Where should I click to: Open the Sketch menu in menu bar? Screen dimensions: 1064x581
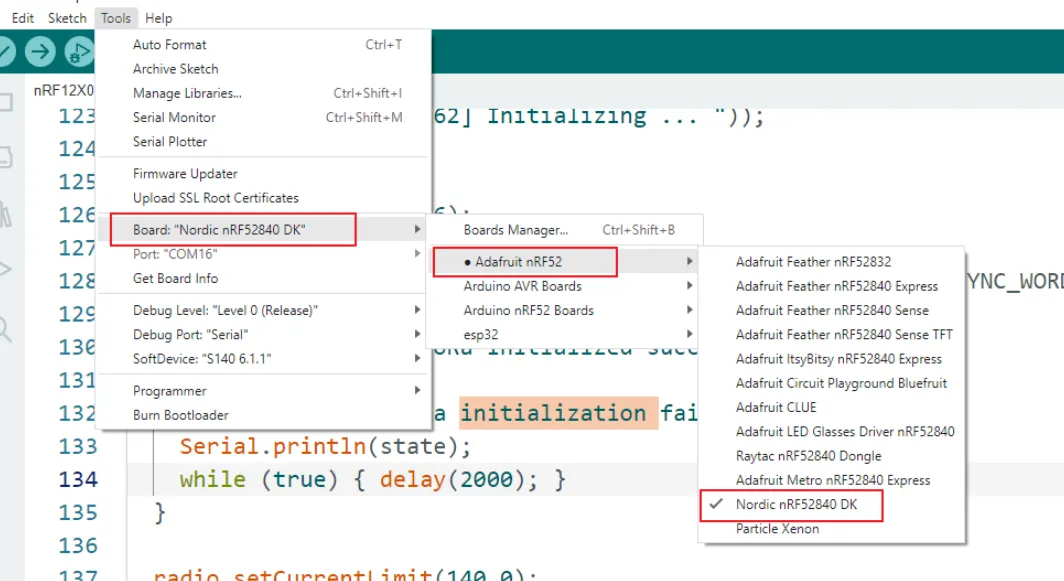(x=67, y=18)
